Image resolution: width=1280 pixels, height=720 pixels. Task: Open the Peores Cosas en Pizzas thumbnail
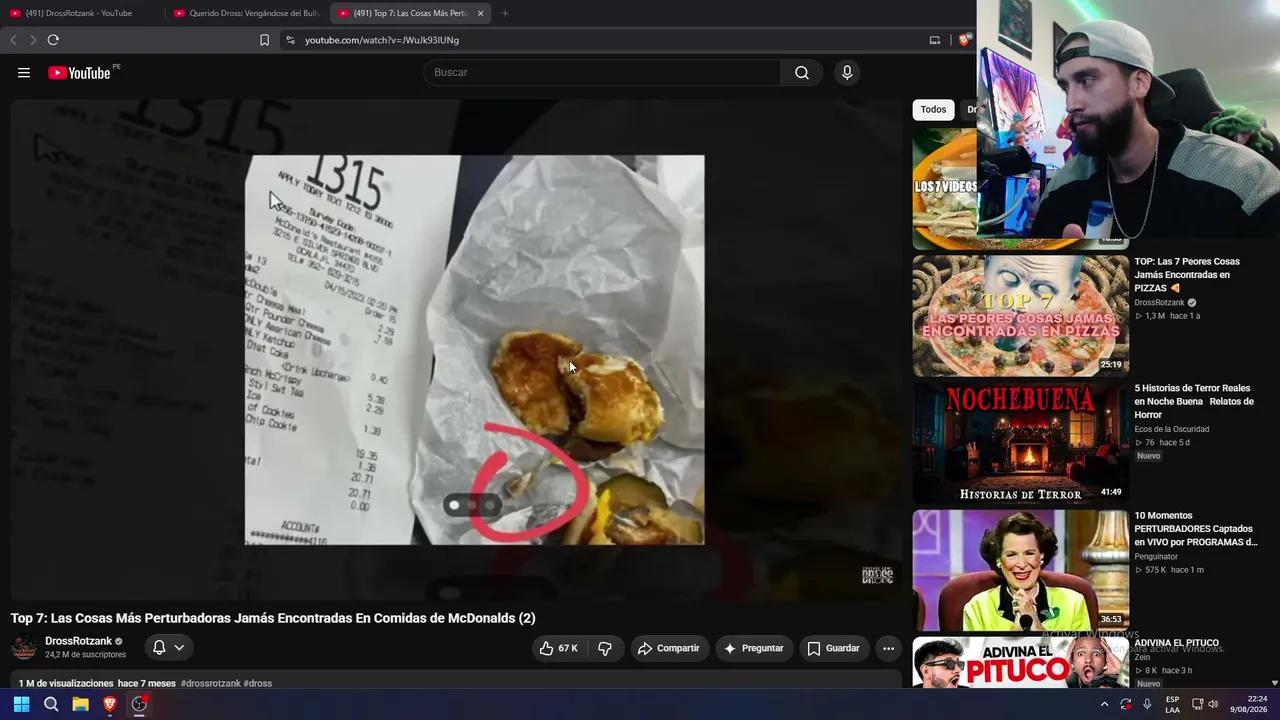click(x=1020, y=315)
